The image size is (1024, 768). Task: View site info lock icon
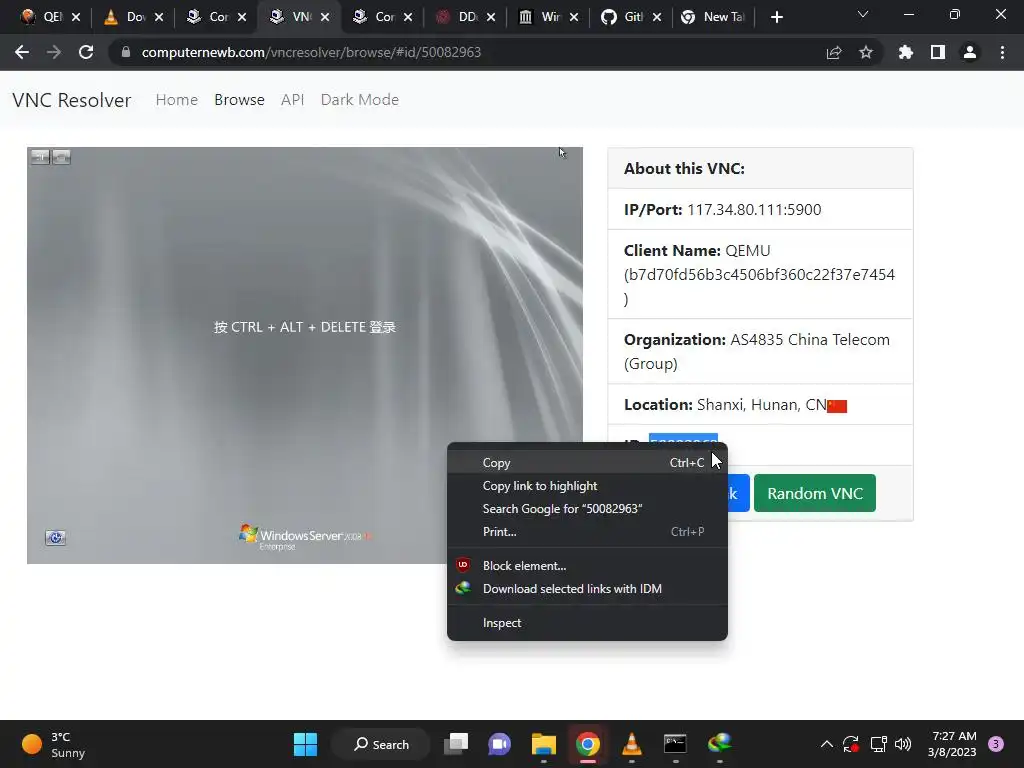pyautogui.click(x=125, y=52)
